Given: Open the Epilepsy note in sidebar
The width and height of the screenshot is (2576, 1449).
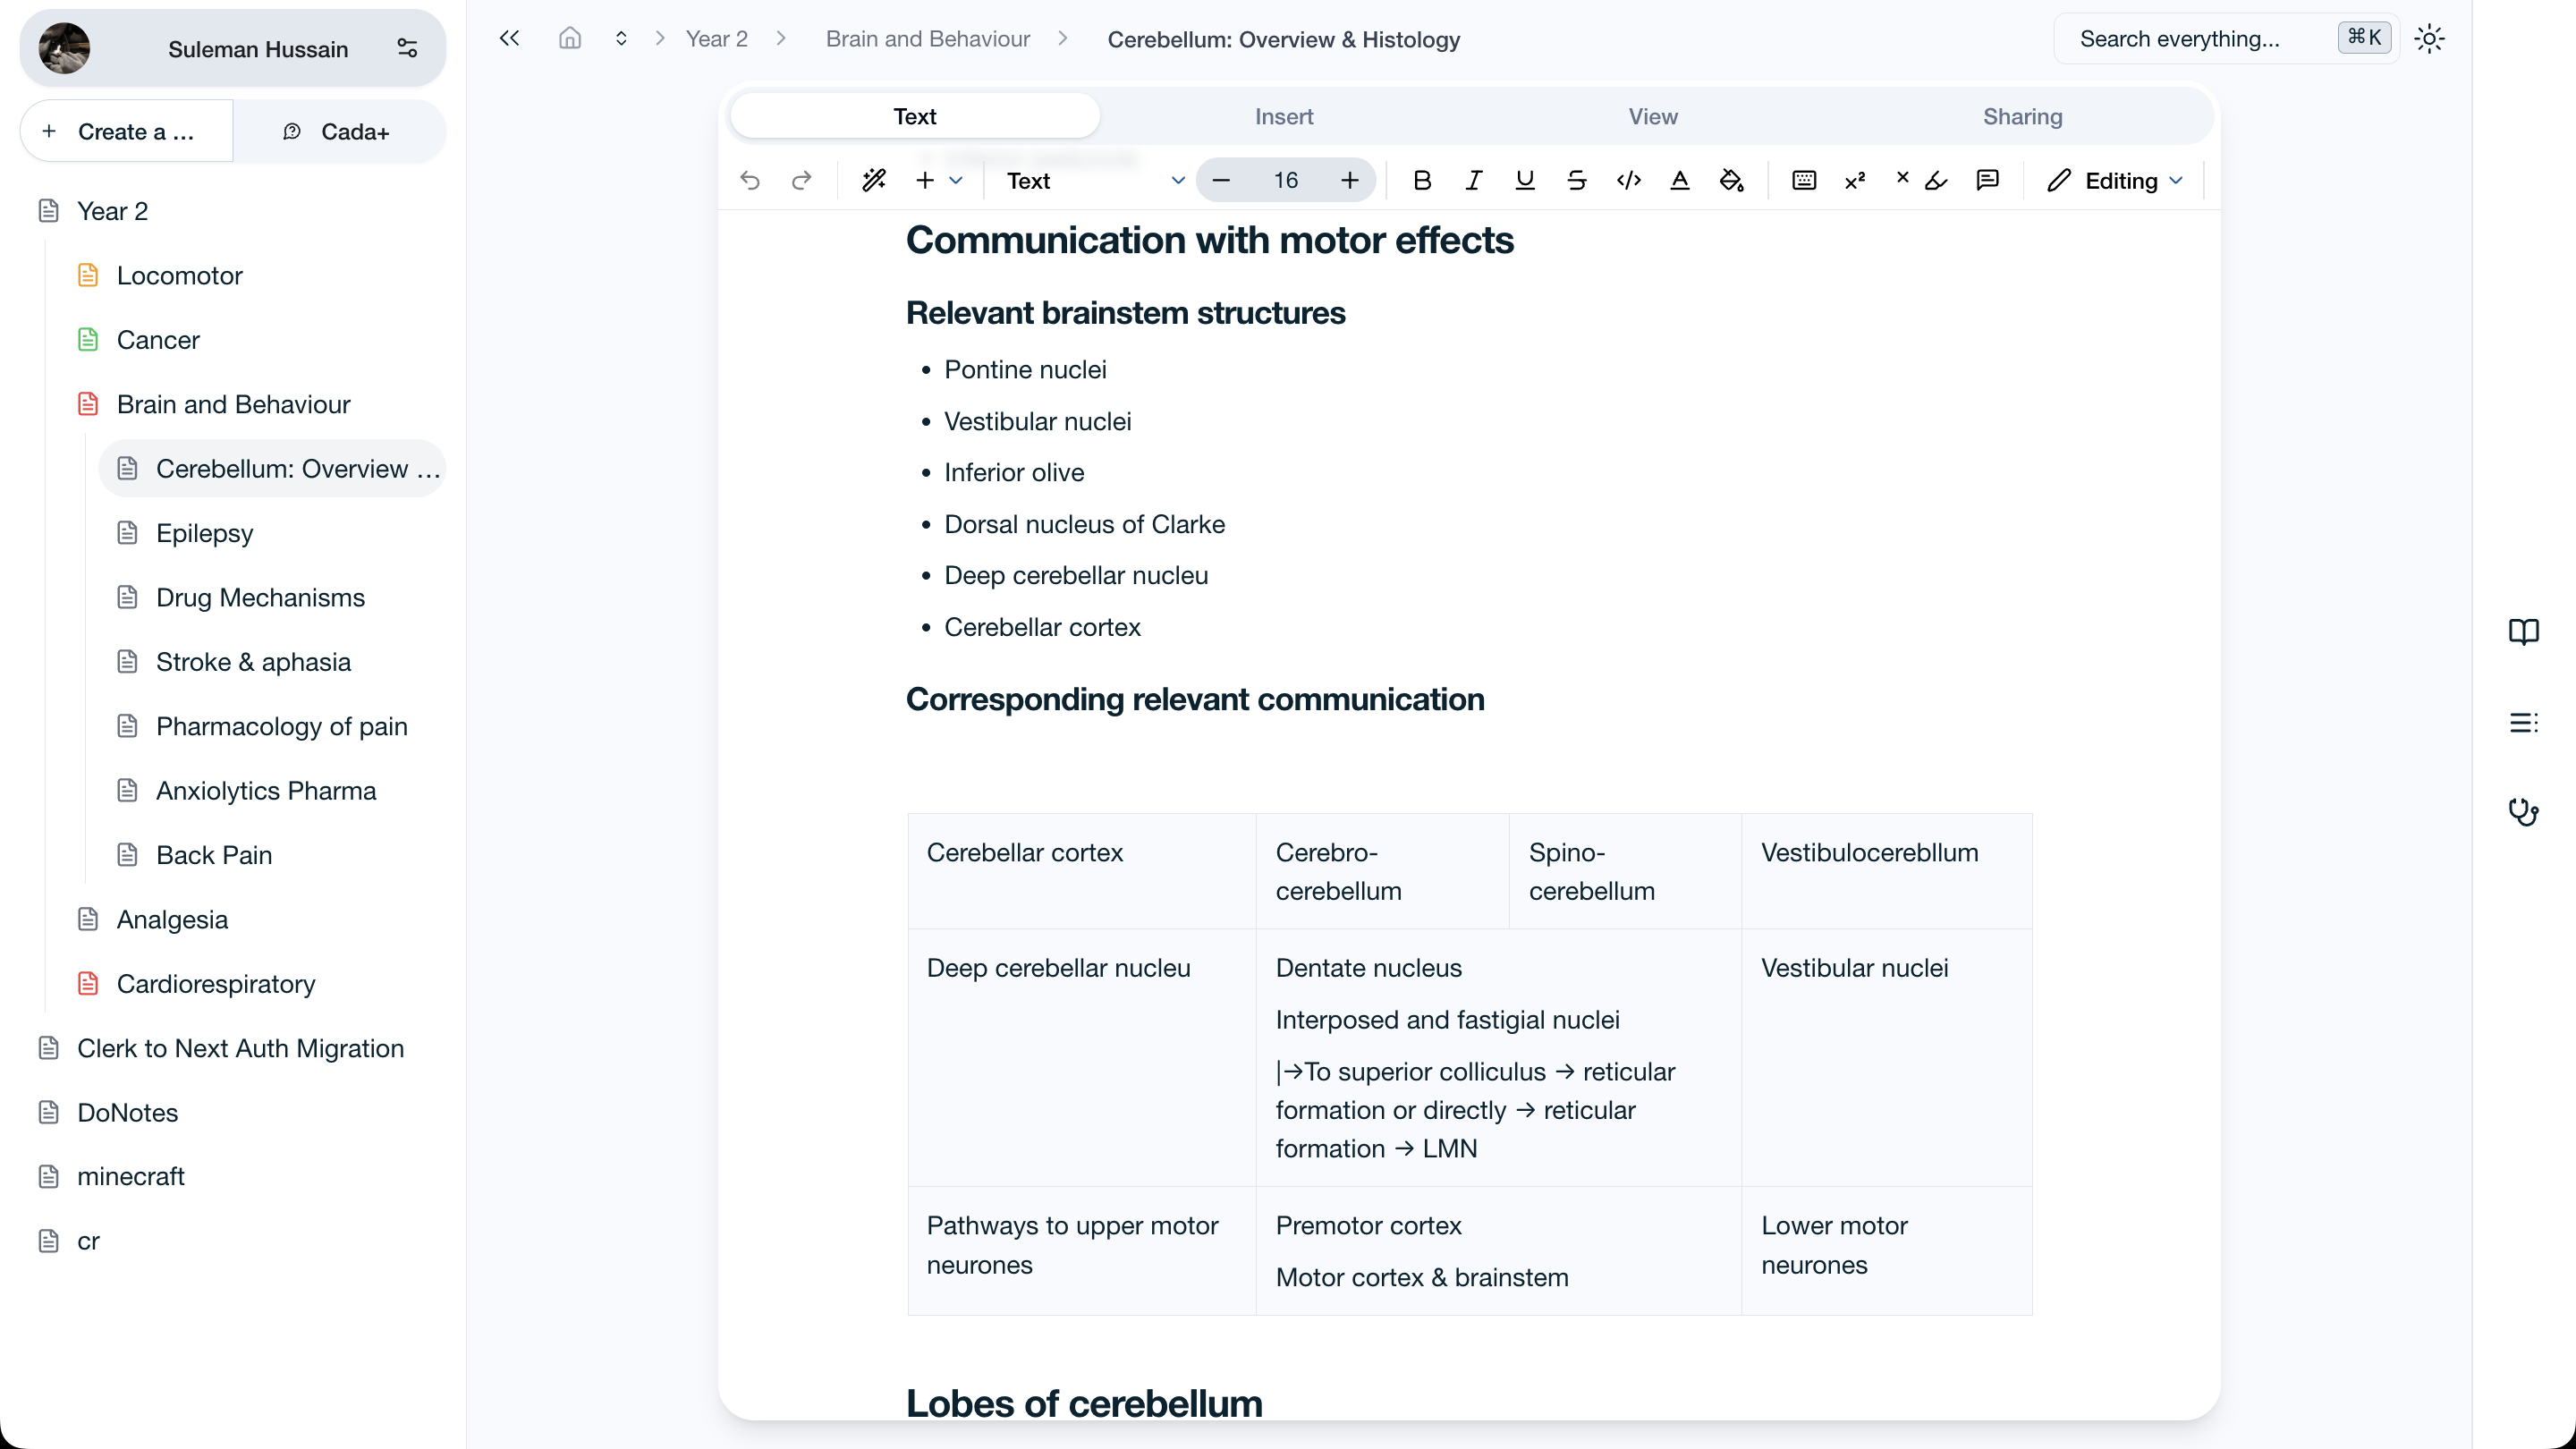Looking at the screenshot, I should [204, 533].
